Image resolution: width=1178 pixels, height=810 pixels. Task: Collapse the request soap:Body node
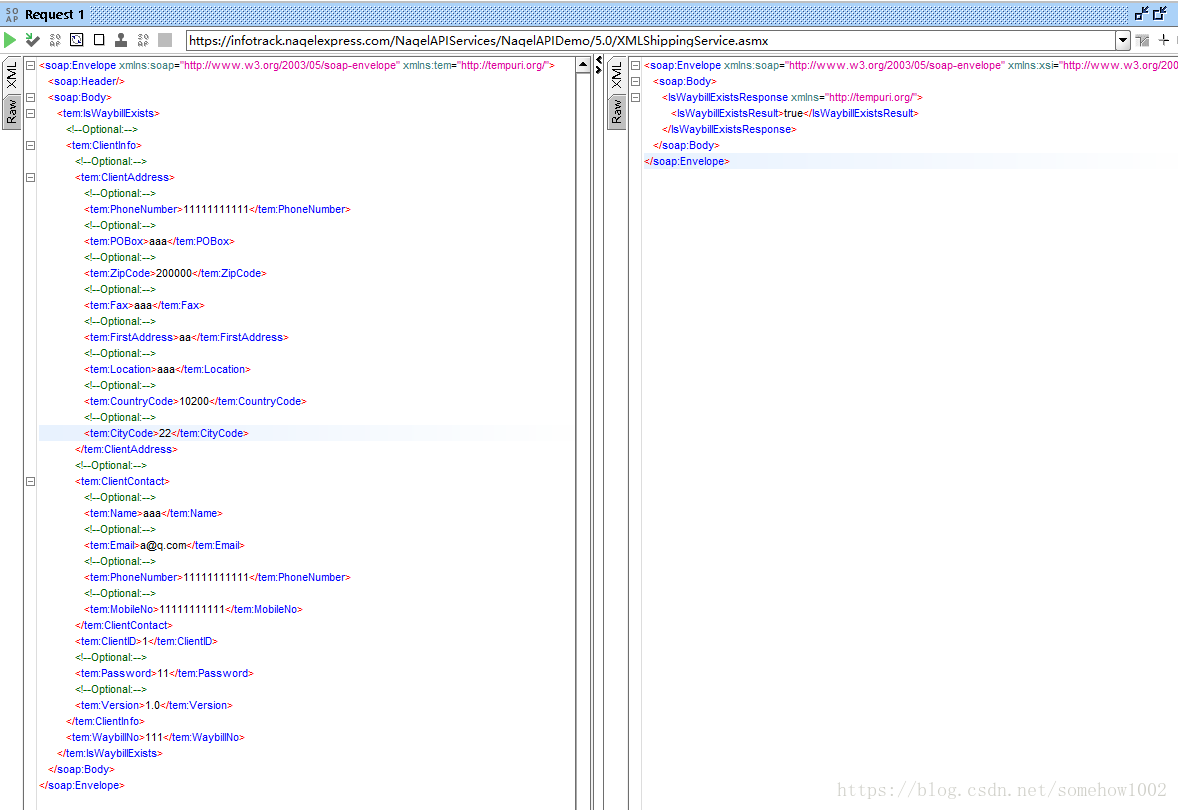pos(30,97)
